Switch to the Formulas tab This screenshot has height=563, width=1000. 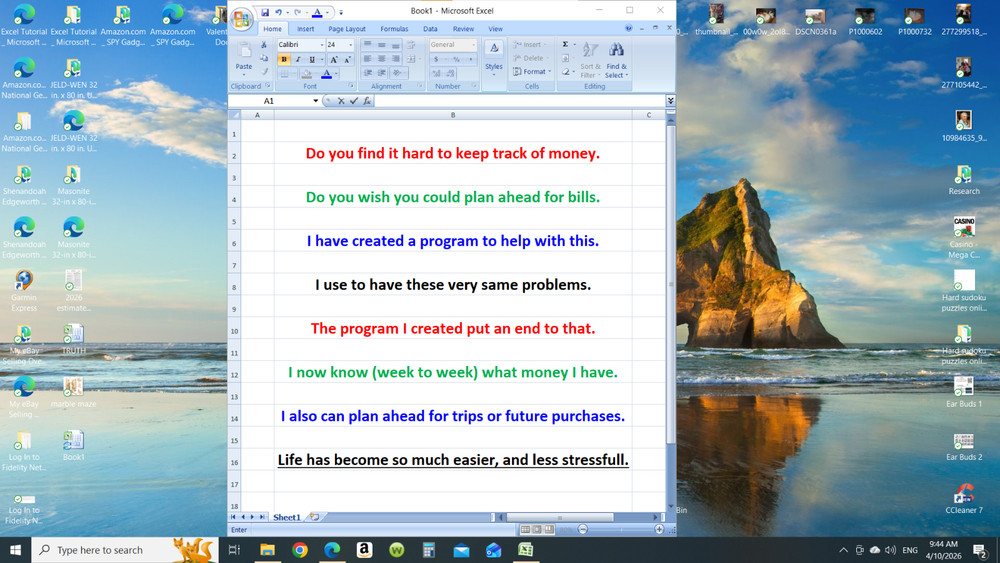tap(394, 29)
